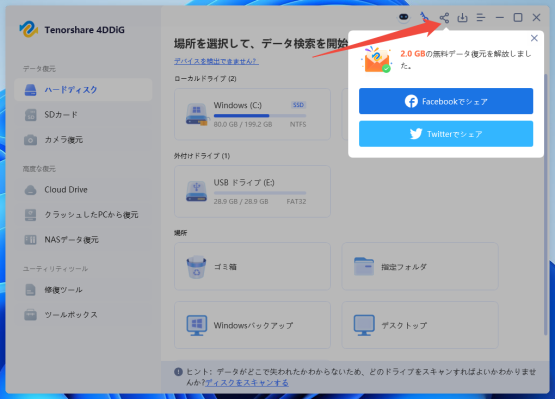Share on Twitter button
Viewport: 555px width, 399px height.
pyautogui.click(x=446, y=134)
